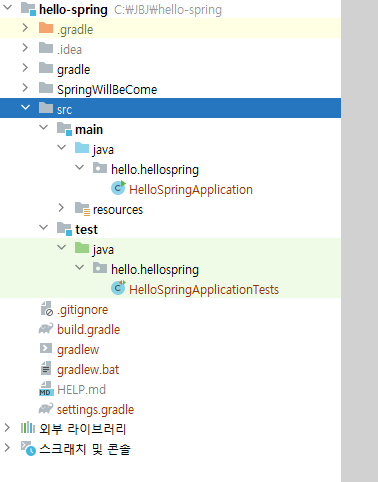Click the hello-spring project module icon
Viewport: 378px width, 482px height.
pos(28,9)
